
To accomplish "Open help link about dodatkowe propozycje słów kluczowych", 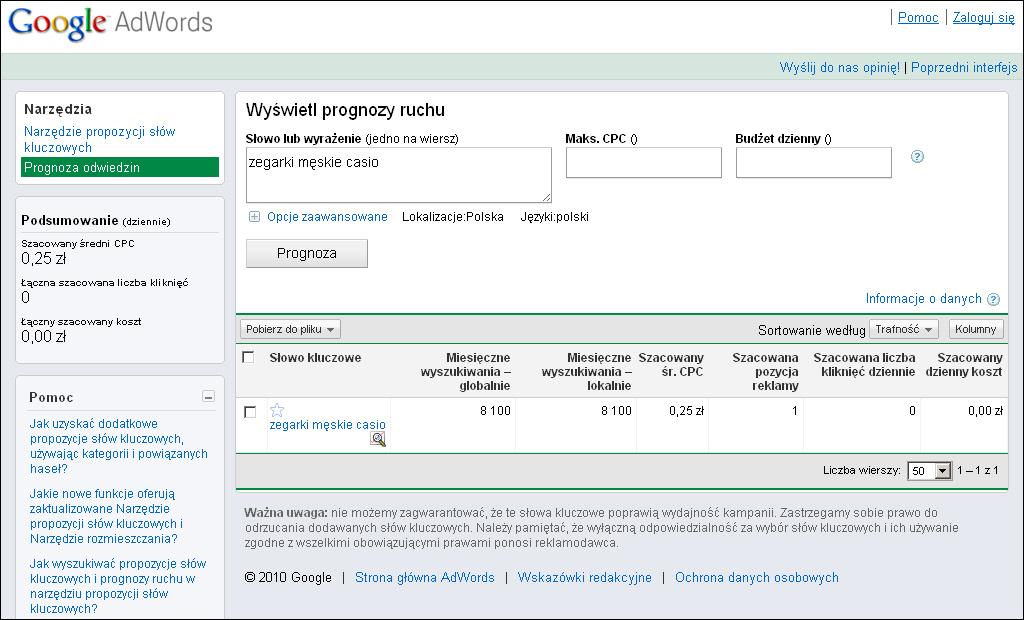I will pyautogui.click(x=119, y=446).
